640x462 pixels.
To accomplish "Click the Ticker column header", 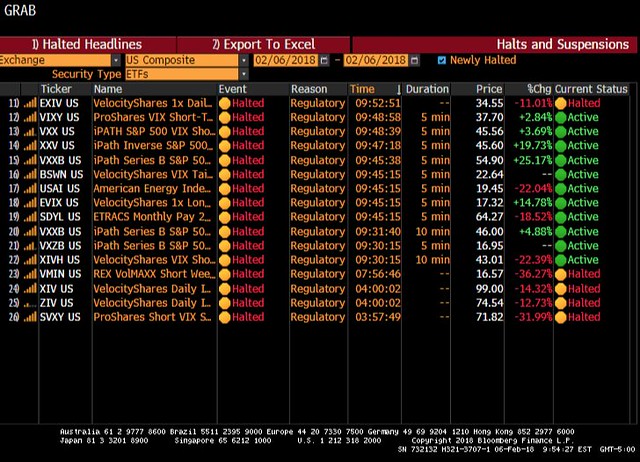I will (56, 89).
